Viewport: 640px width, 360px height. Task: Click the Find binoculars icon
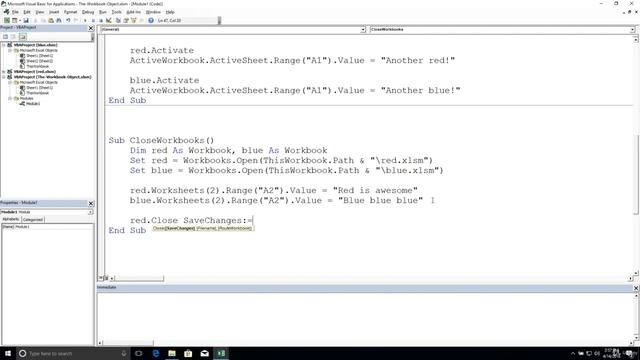pyautogui.click(x=59, y=20)
